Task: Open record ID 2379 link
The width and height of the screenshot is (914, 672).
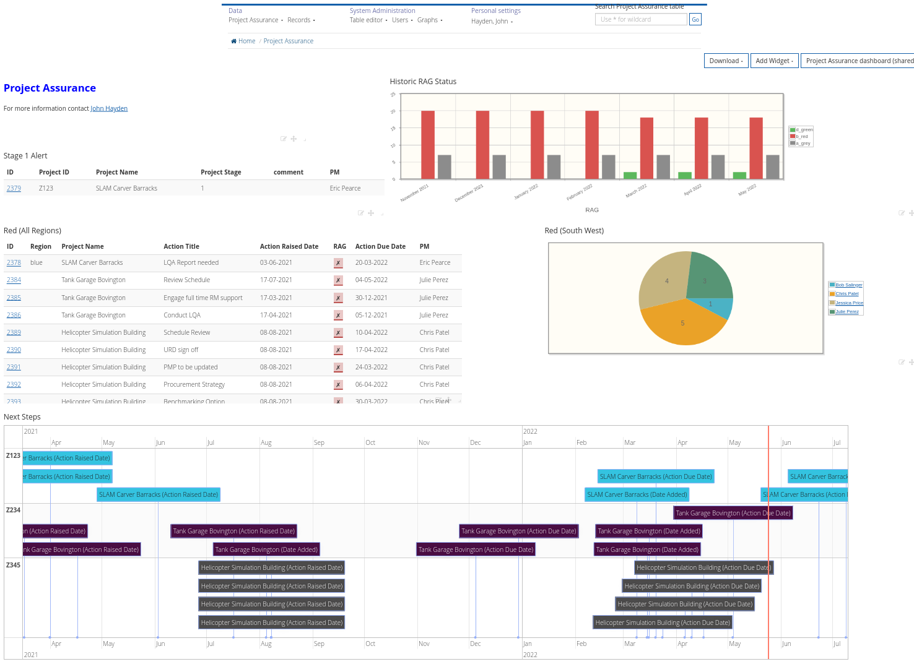Action: pyautogui.click(x=13, y=188)
